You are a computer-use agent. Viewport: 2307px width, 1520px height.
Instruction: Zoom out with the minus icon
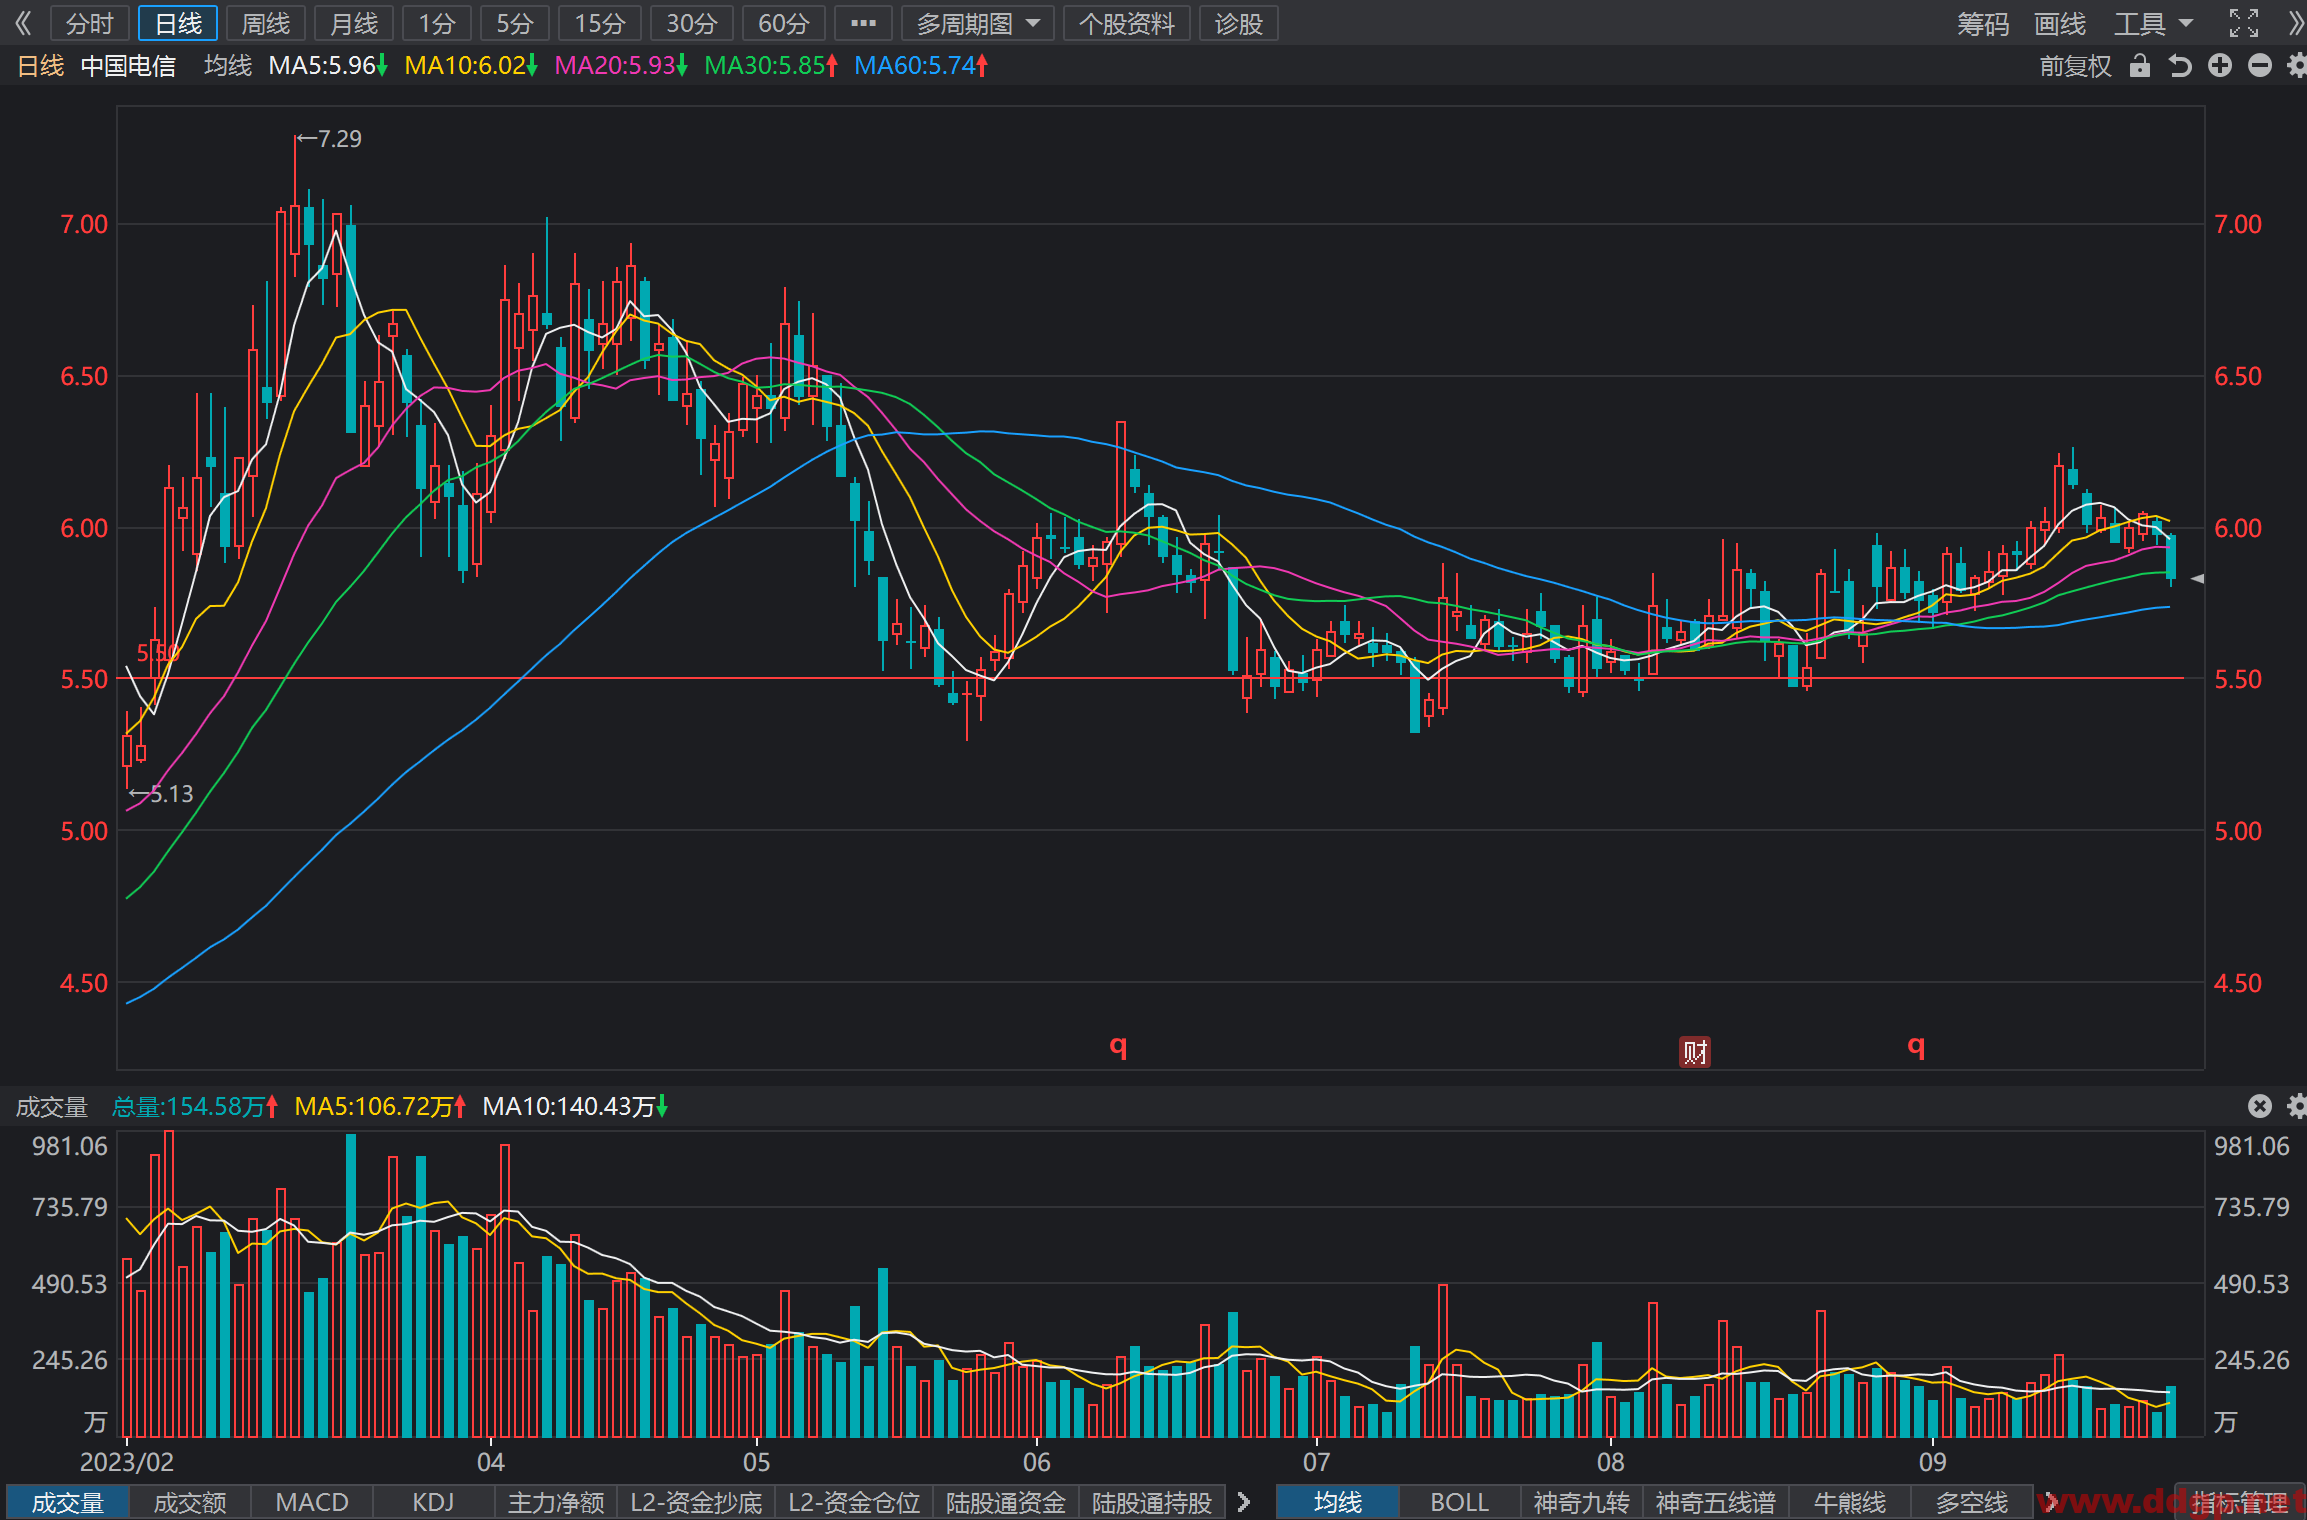pyautogui.click(x=2259, y=66)
